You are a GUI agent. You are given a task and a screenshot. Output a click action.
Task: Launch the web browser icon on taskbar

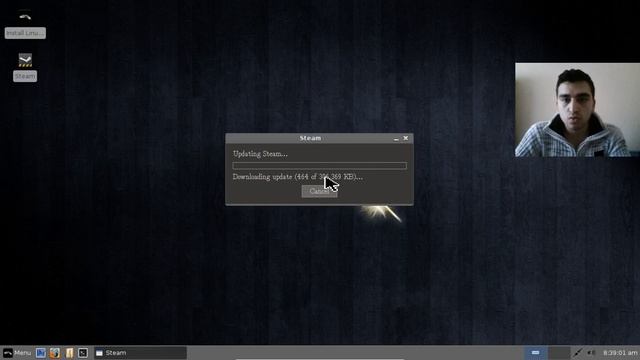pos(55,353)
